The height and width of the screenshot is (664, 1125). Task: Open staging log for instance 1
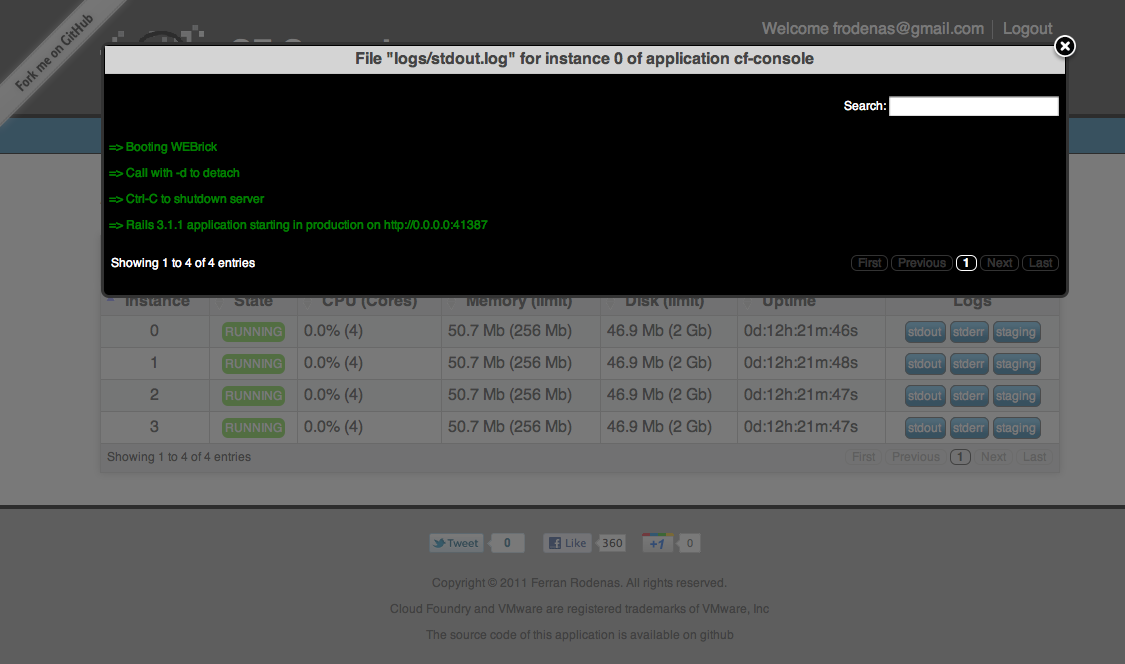[1016, 364]
